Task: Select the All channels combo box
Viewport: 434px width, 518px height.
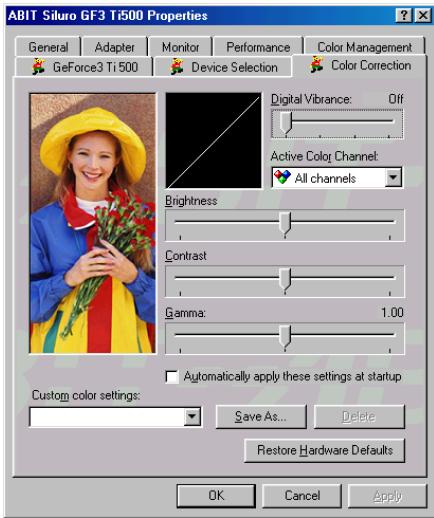Action: pos(337,178)
